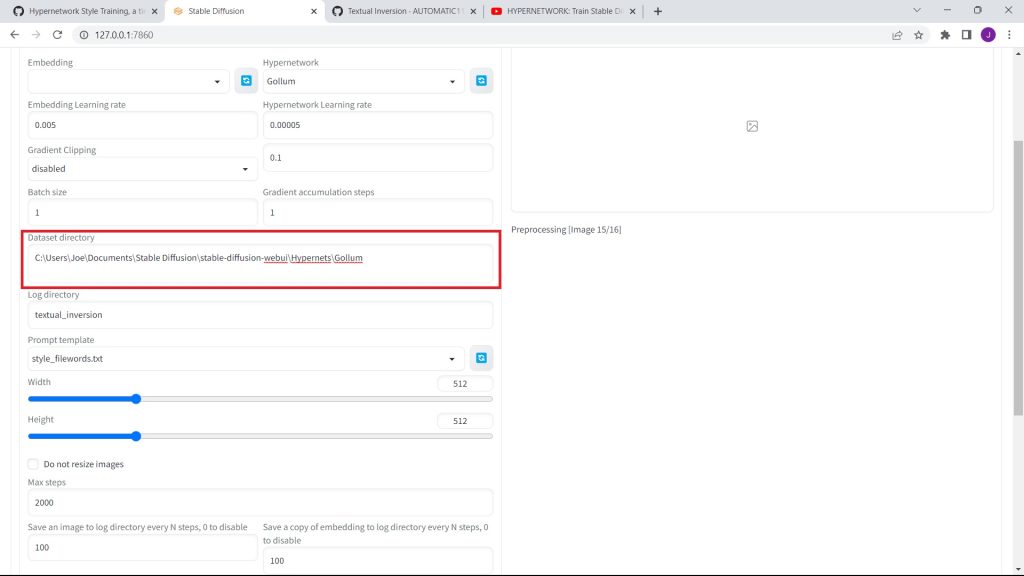Click the Height slider handle
The image size is (1024, 576).
click(136, 436)
